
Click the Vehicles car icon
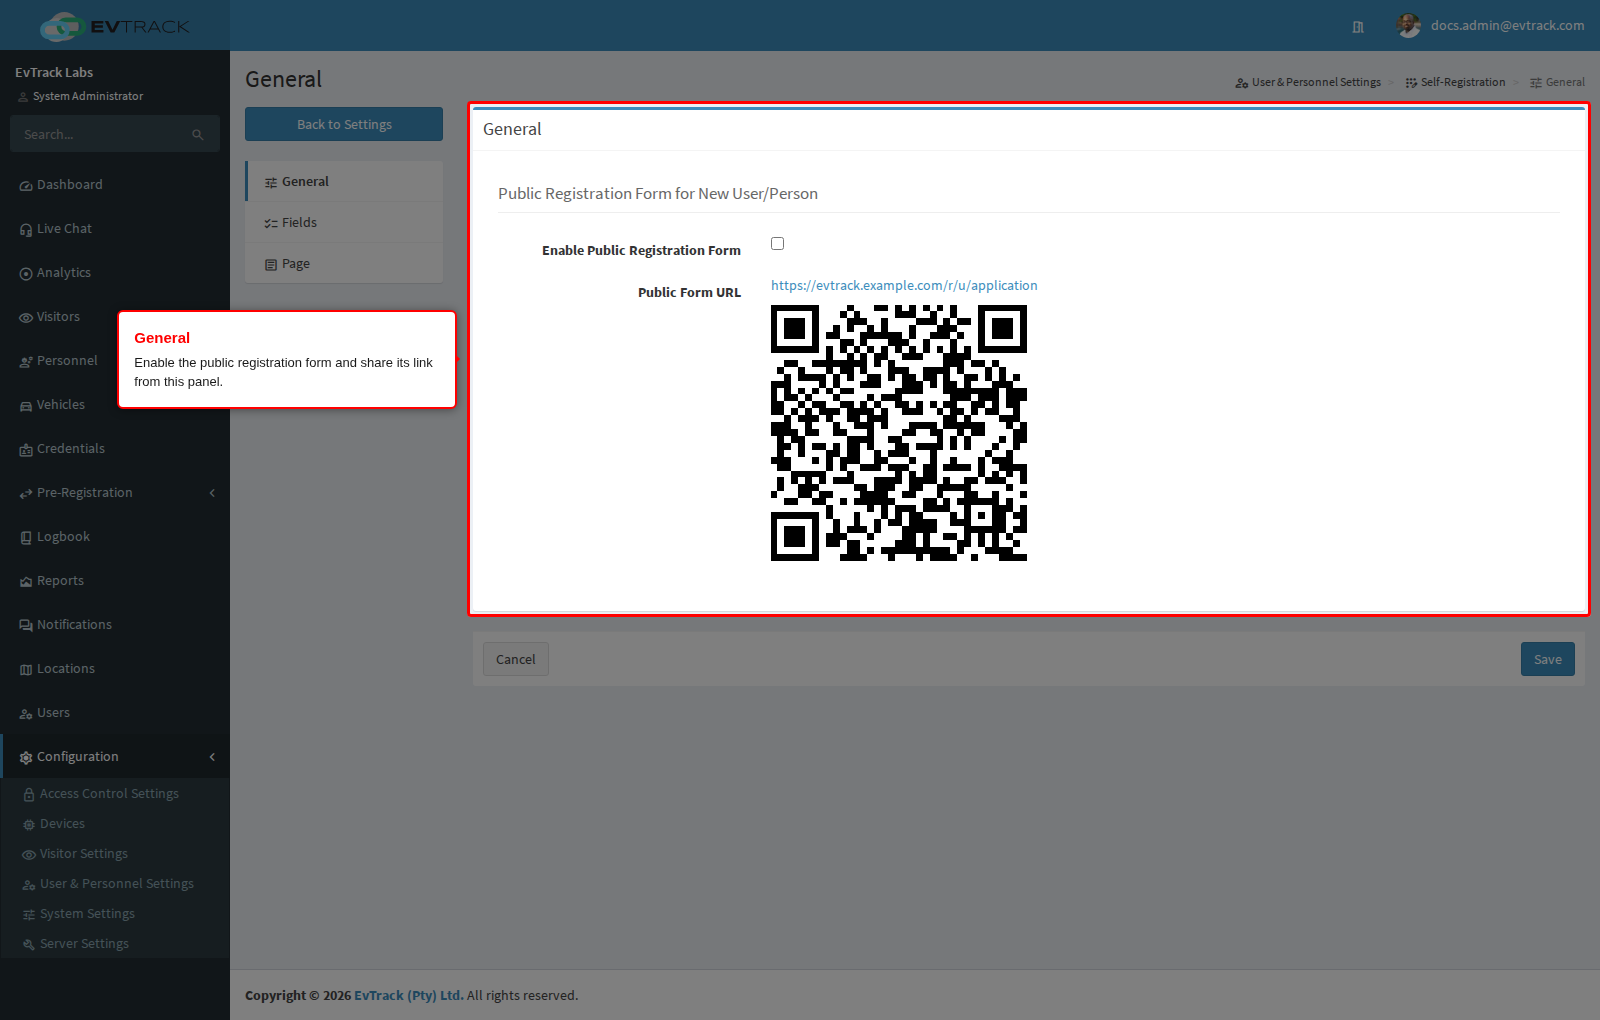(x=26, y=406)
